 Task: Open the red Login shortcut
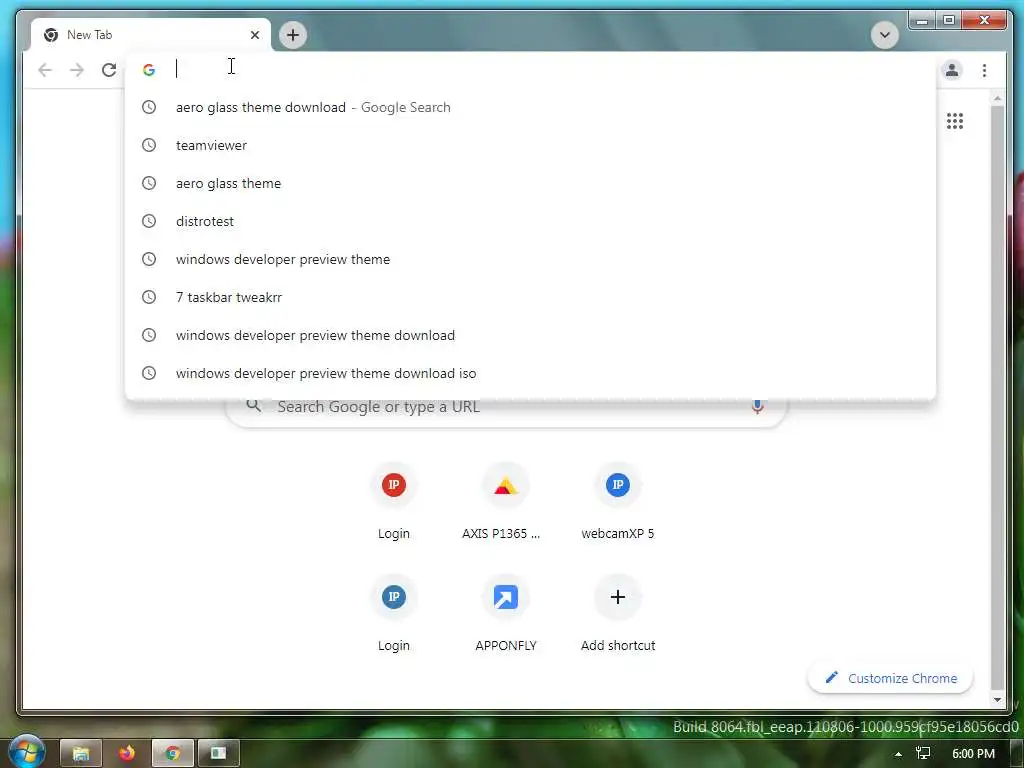coord(394,503)
